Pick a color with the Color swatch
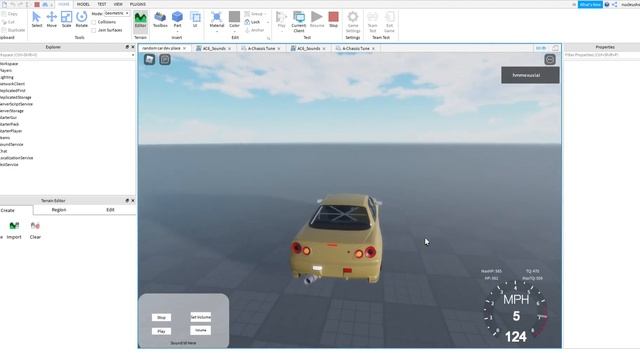The height and width of the screenshot is (360, 640). click(234, 17)
